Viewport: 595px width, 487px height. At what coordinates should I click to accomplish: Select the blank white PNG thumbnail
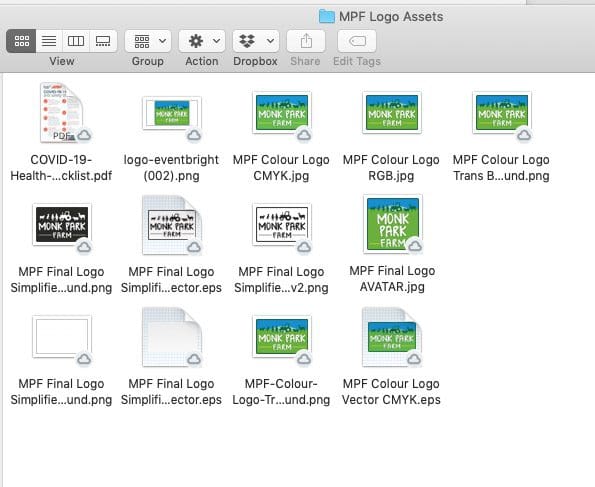(x=62, y=336)
